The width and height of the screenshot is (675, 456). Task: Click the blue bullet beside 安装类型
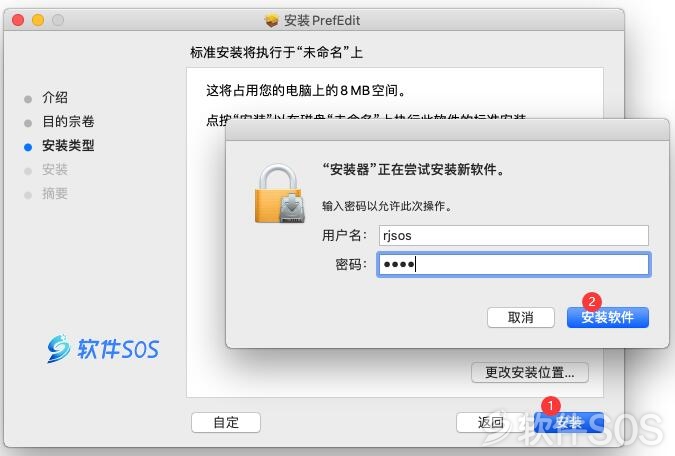click(28, 147)
